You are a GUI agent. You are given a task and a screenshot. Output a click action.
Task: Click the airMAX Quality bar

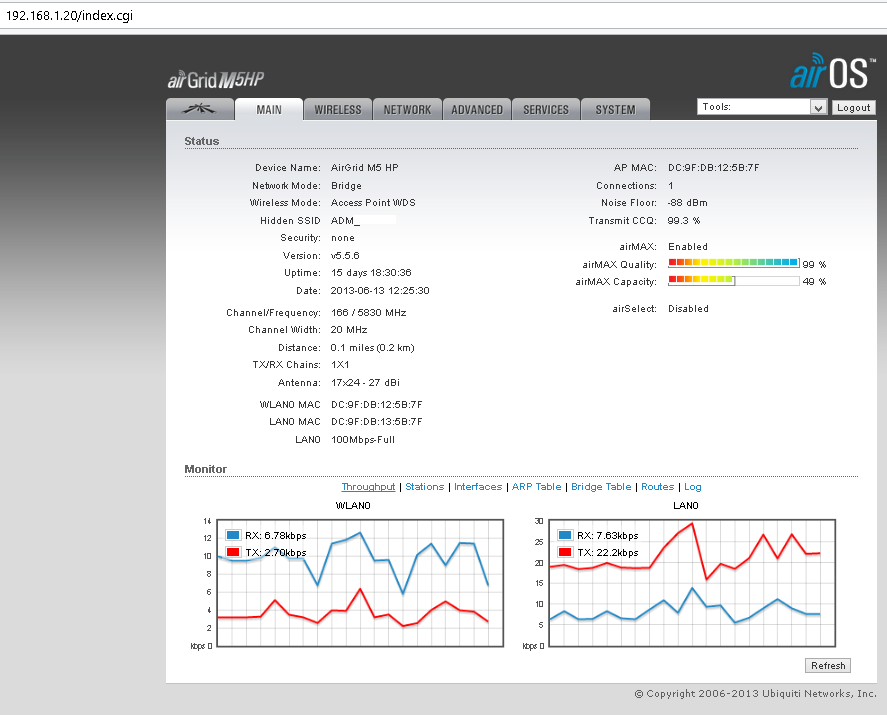pos(734,263)
